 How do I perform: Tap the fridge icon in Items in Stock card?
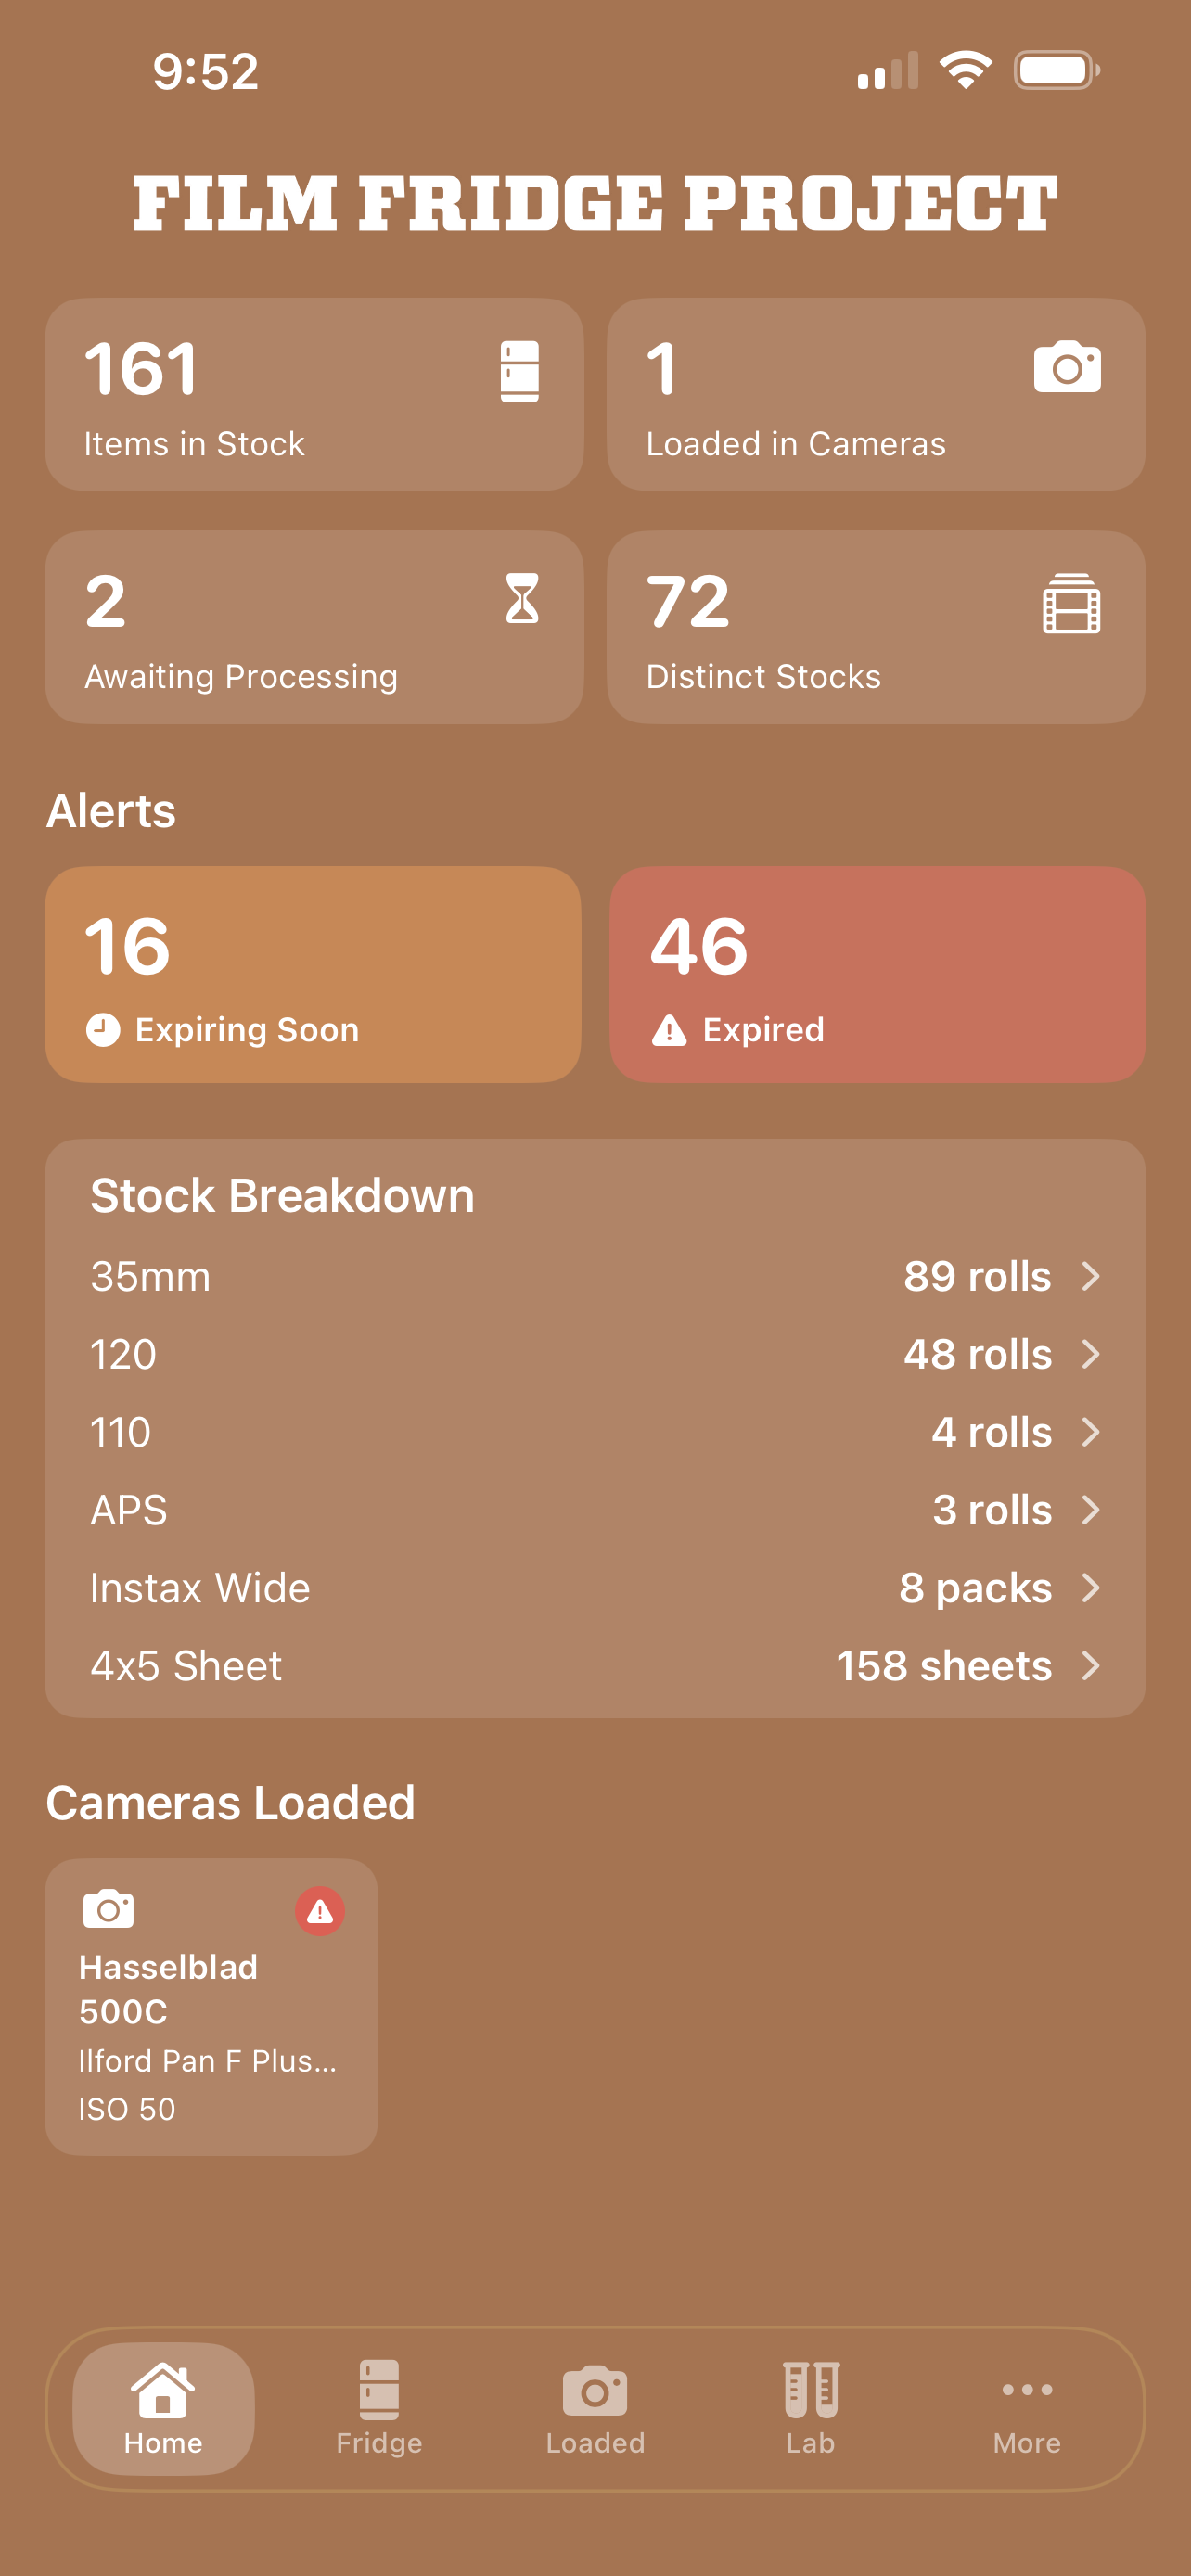coord(519,371)
